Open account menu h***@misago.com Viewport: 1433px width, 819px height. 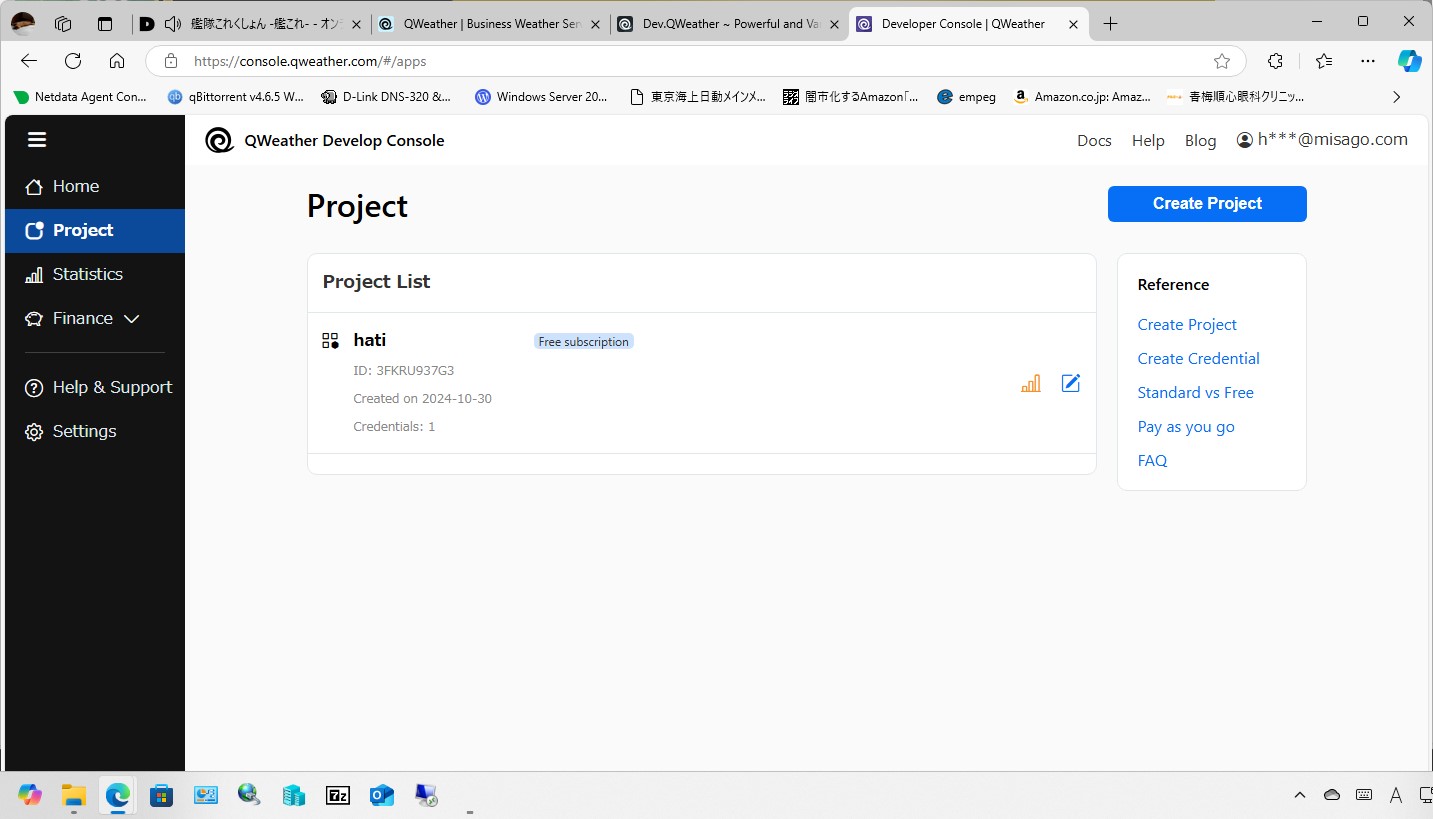pos(1322,140)
